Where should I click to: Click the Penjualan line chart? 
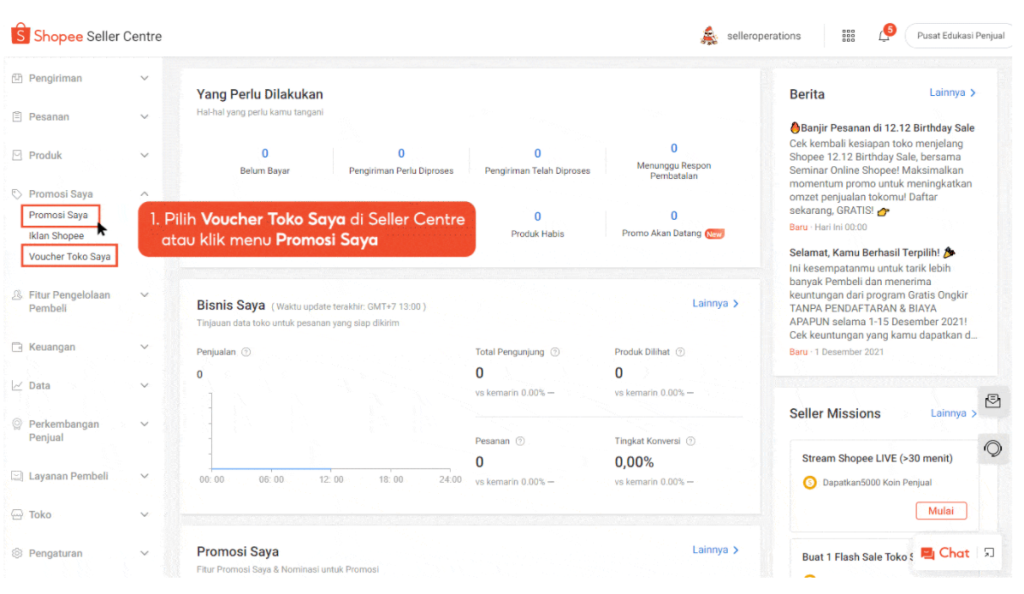point(330,431)
